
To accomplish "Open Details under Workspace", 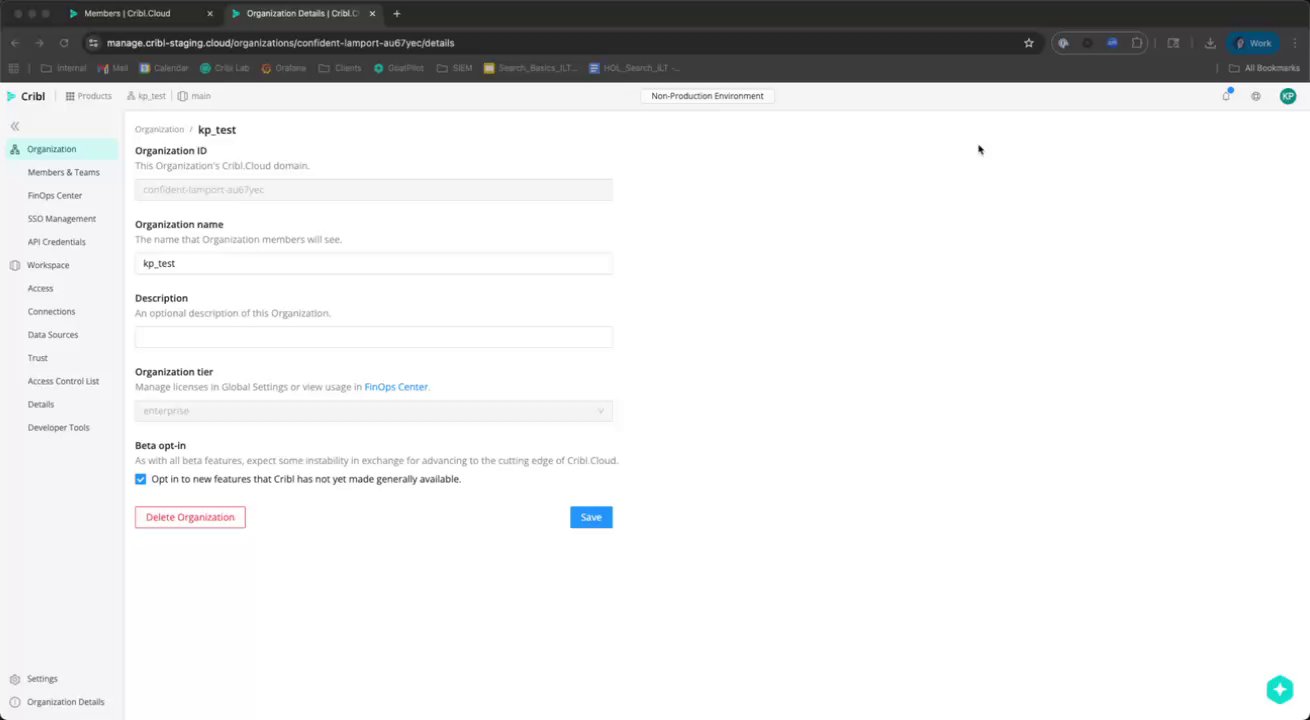I will 41,405.
